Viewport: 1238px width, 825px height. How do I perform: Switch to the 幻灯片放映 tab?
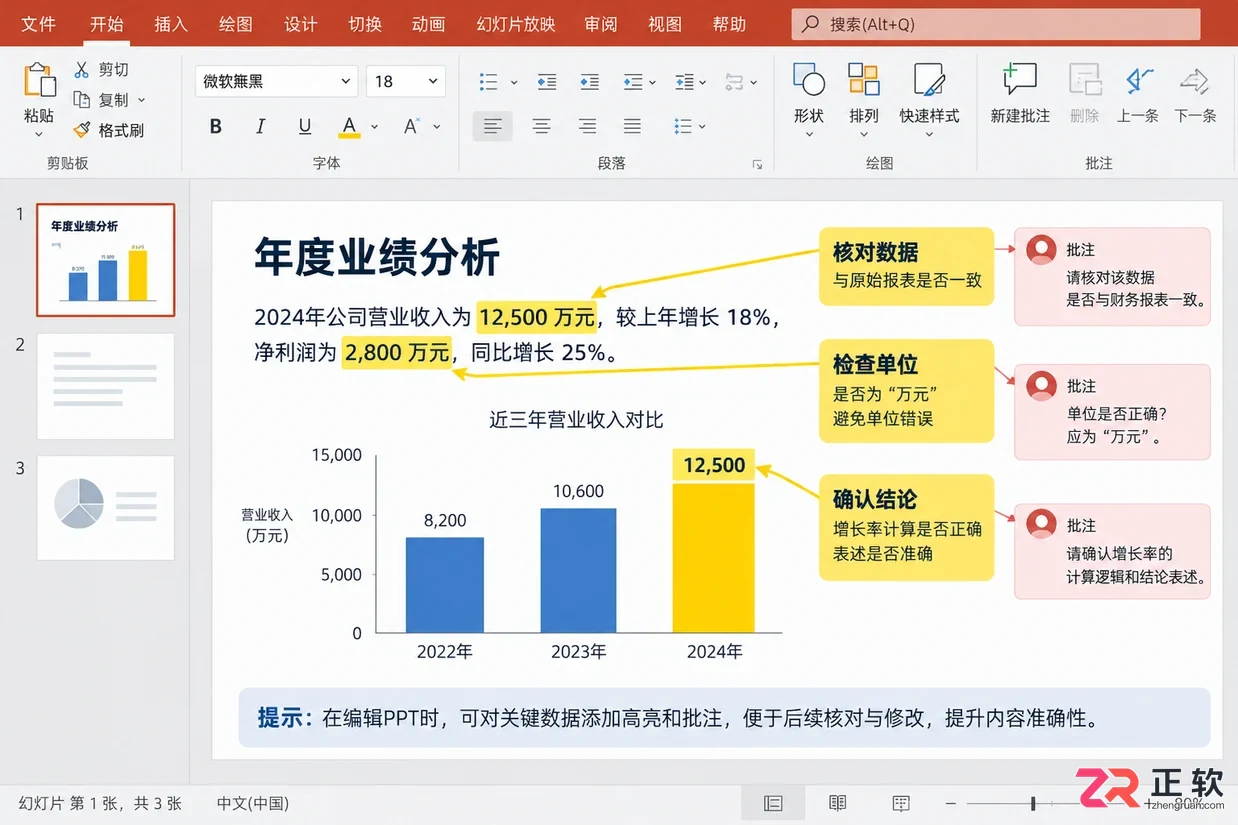click(516, 24)
